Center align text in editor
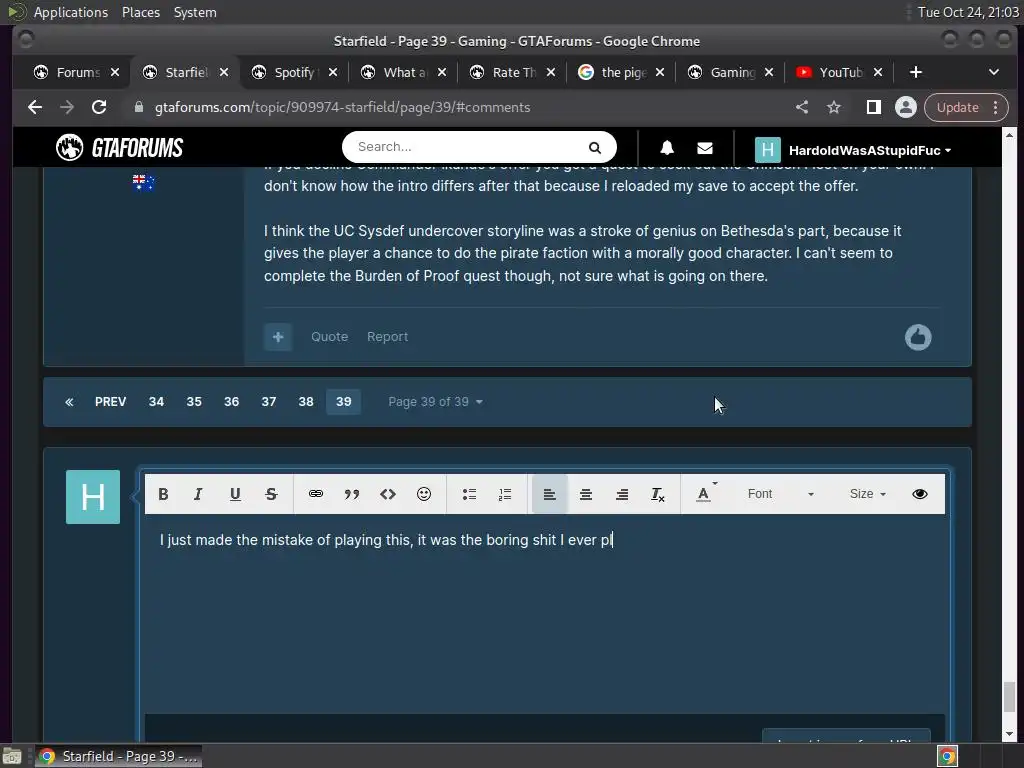 586,494
